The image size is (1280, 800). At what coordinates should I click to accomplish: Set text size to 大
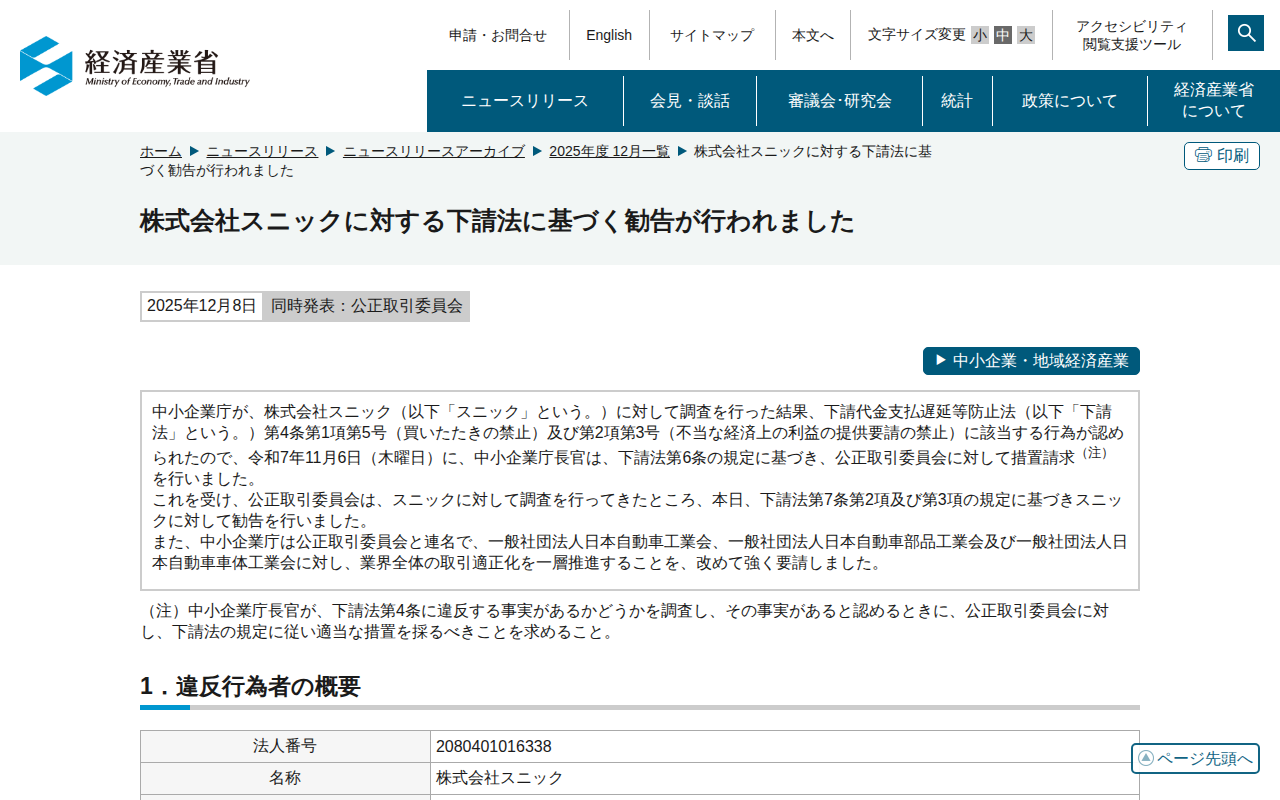click(x=1026, y=35)
